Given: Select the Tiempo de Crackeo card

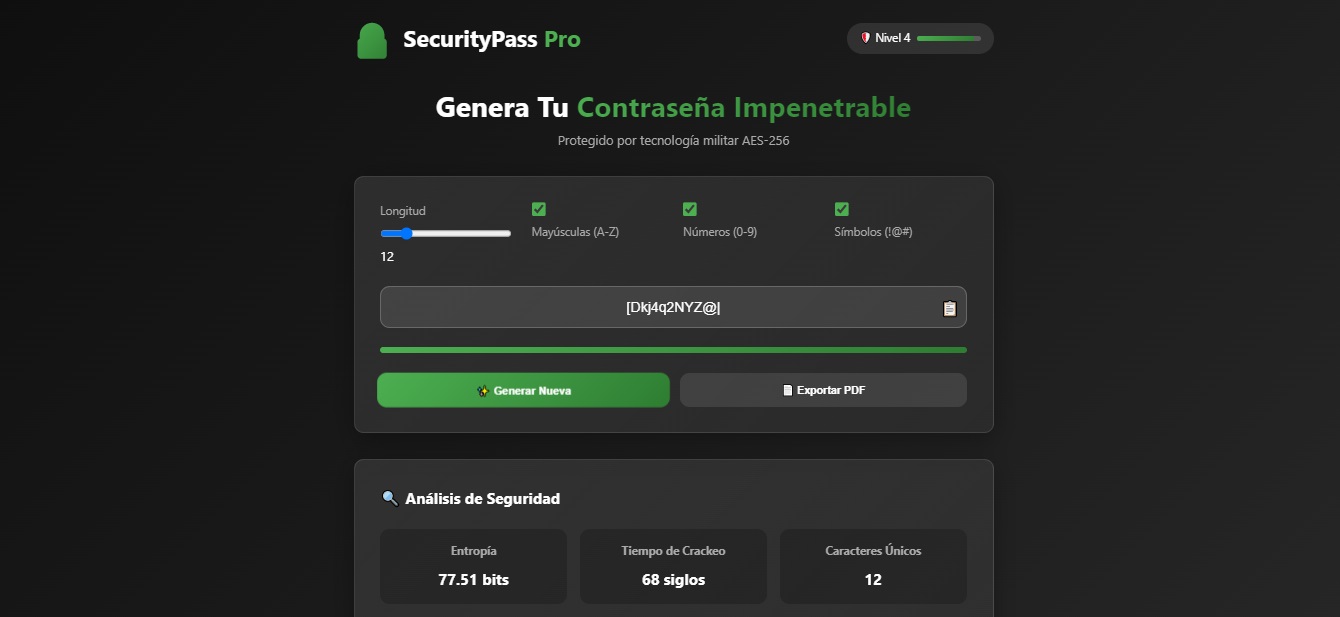Looking at the screenshot, I should click(673, 566).
